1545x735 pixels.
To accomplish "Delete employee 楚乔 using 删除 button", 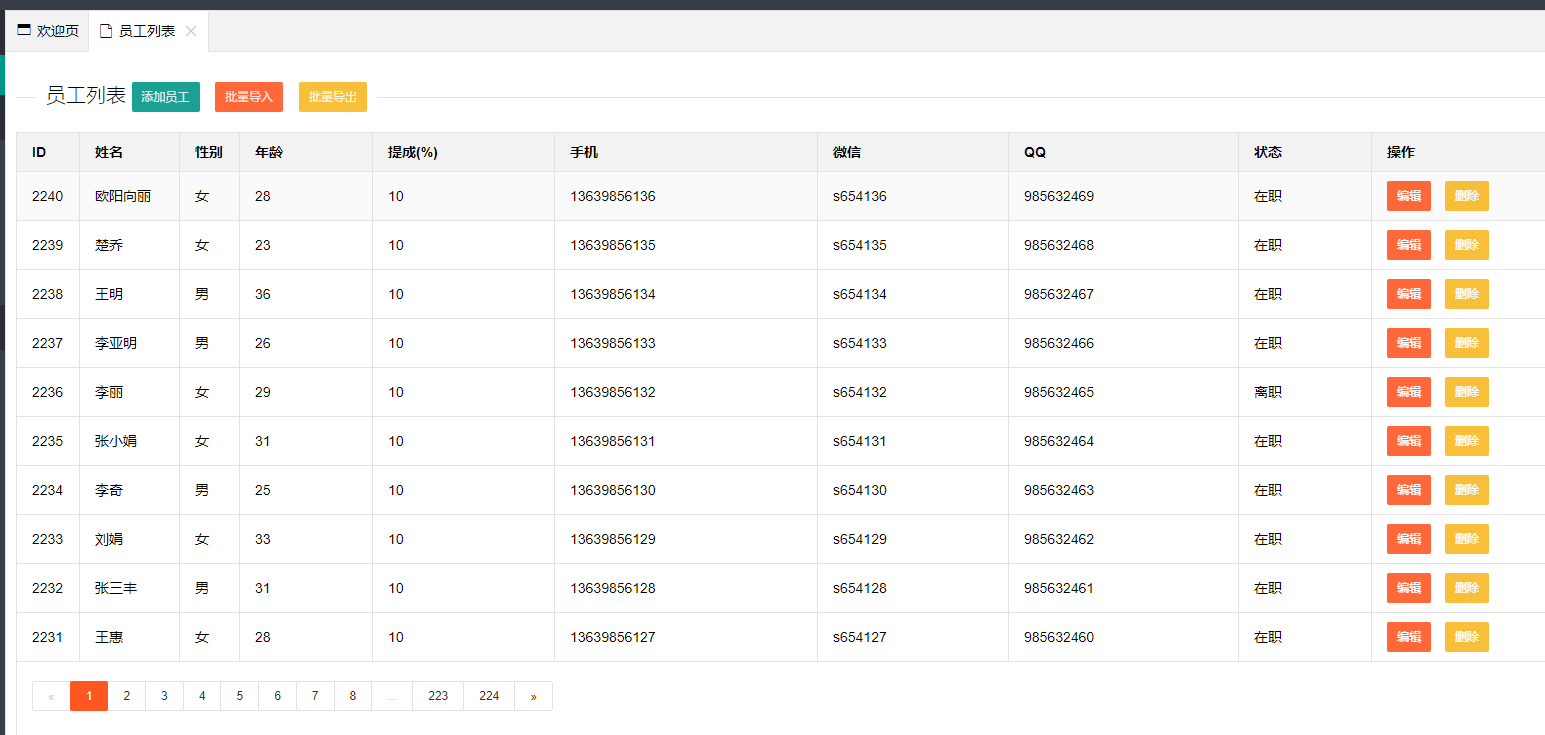I will [1466, 245].
